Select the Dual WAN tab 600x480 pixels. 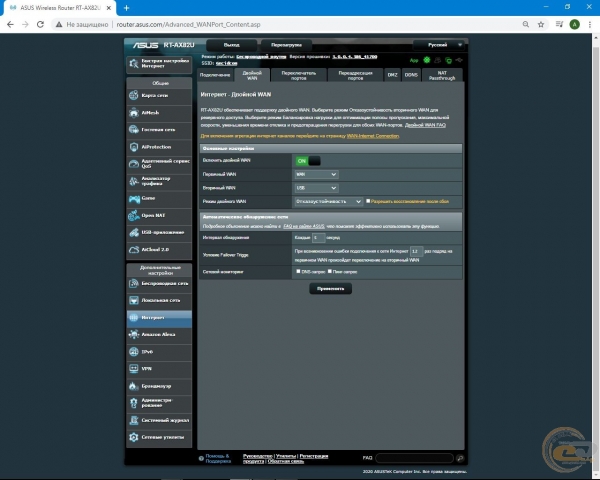pyautogui.click(x=252, y=75)
